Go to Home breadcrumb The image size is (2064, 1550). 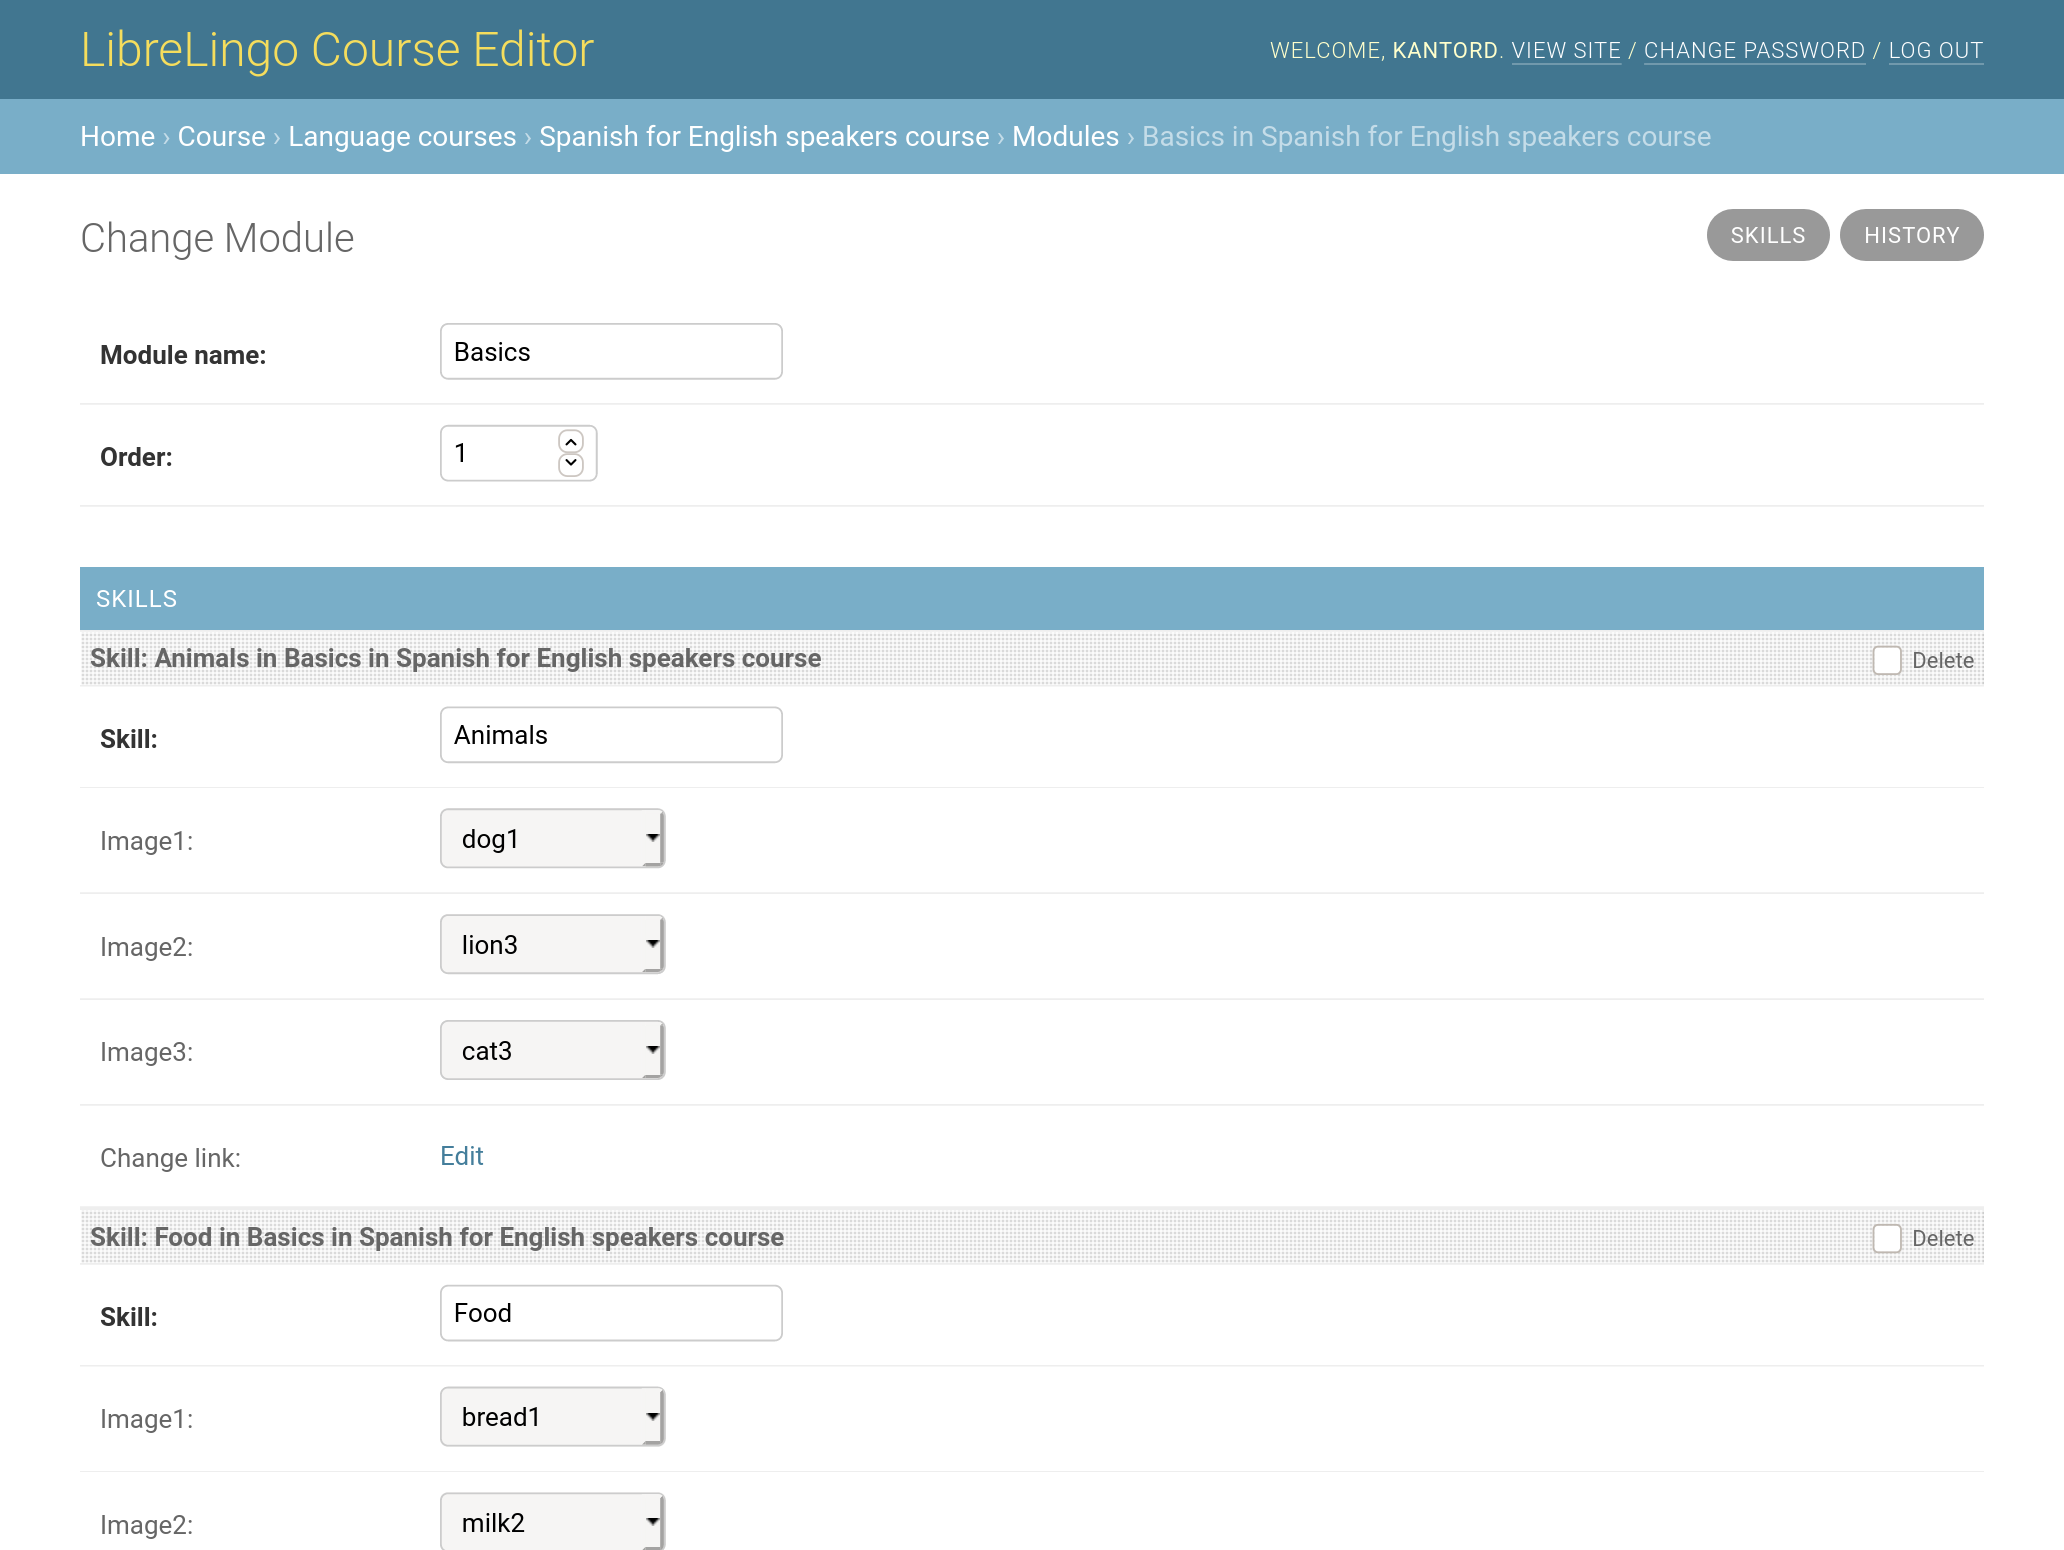(117, 136)
